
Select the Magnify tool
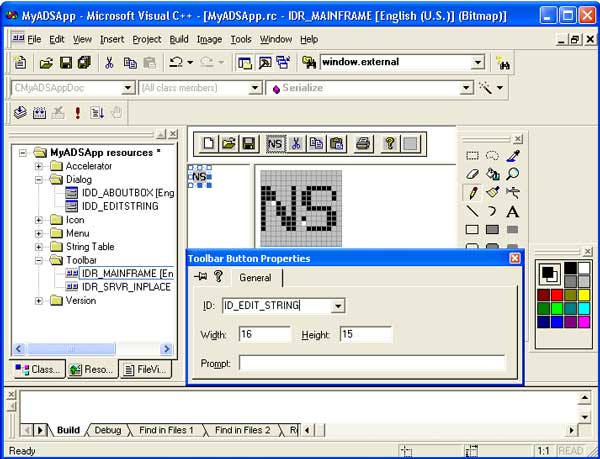point(512,174)
